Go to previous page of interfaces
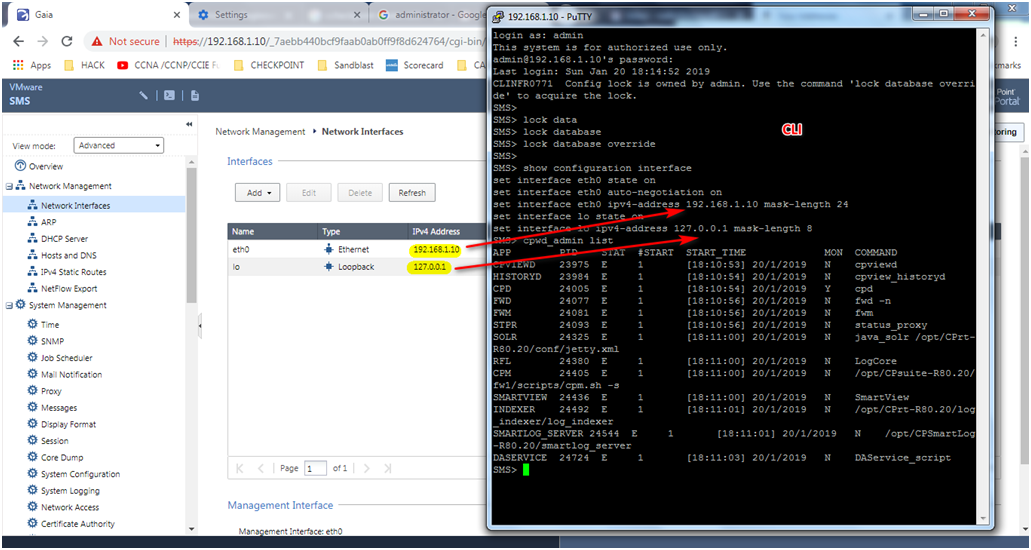 (261, 468)
